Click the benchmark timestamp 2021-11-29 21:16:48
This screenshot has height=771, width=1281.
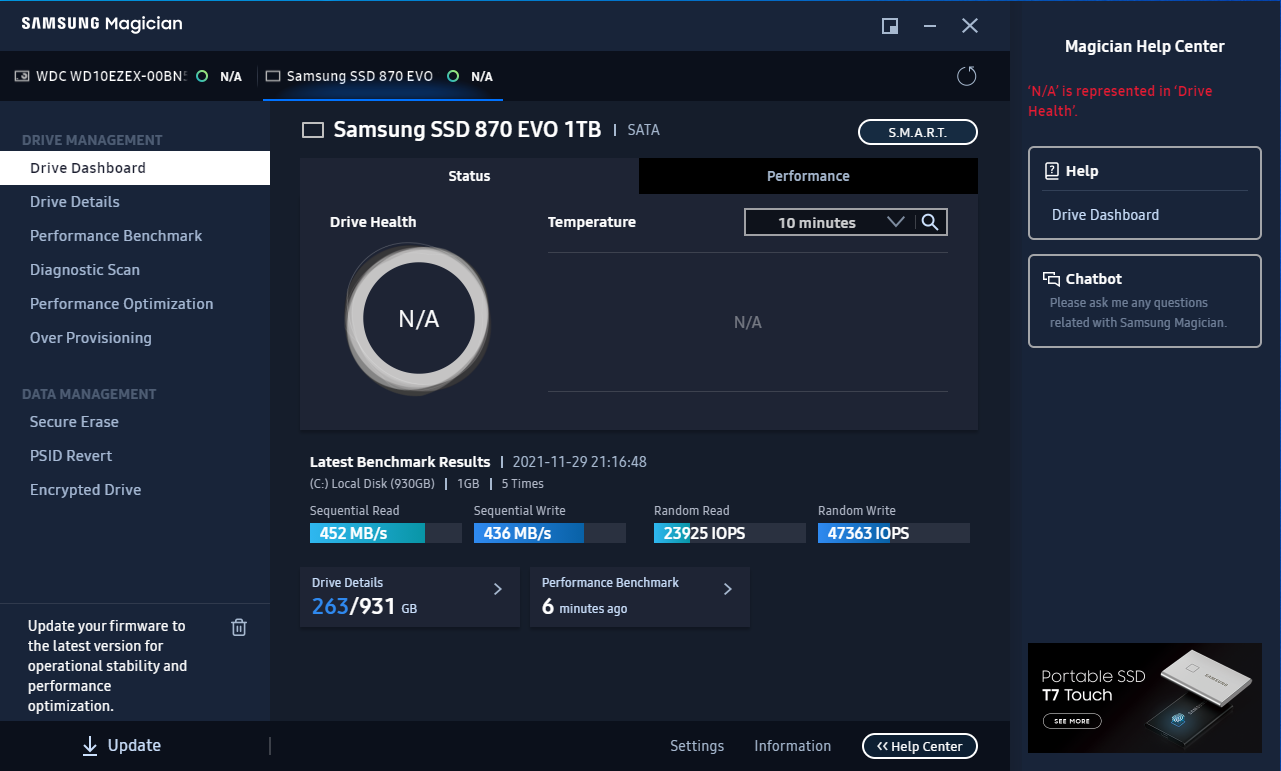[580, 462]
